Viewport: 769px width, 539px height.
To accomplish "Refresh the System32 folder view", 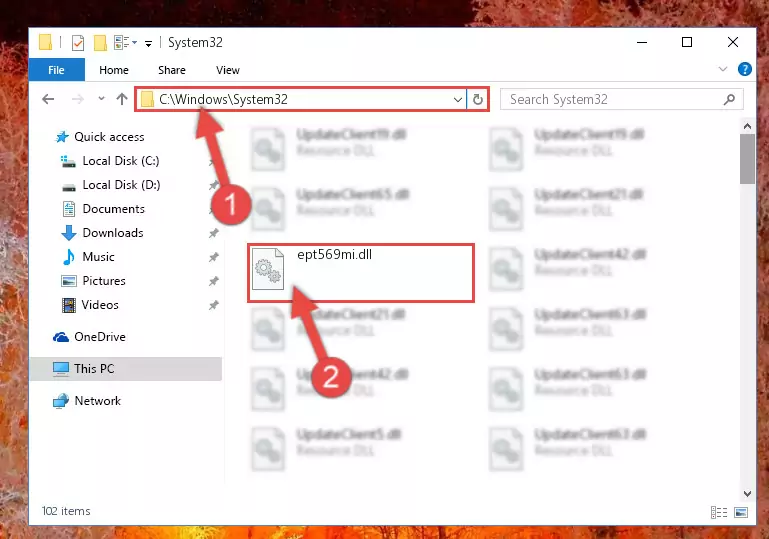I will click(478, 100).
